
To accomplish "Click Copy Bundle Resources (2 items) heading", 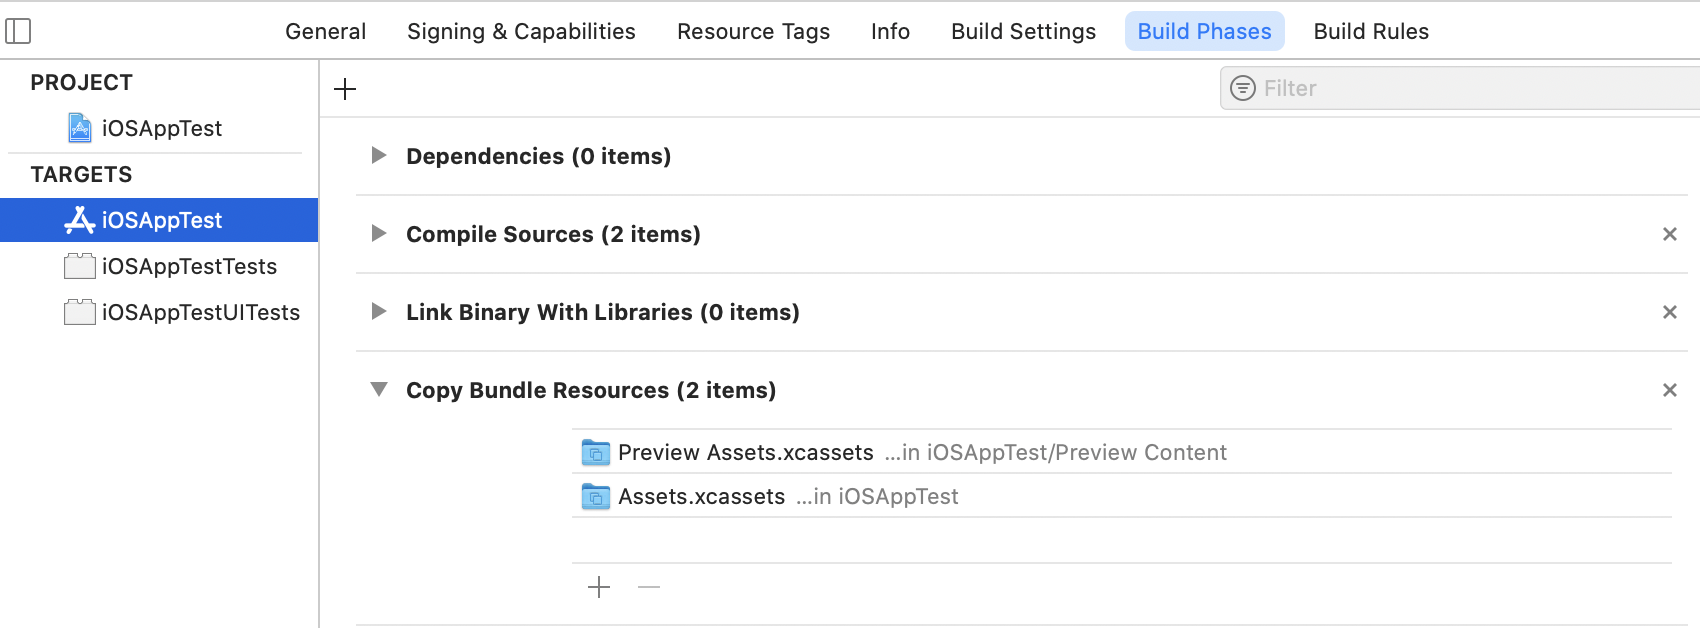I will [x=590, y=390].
